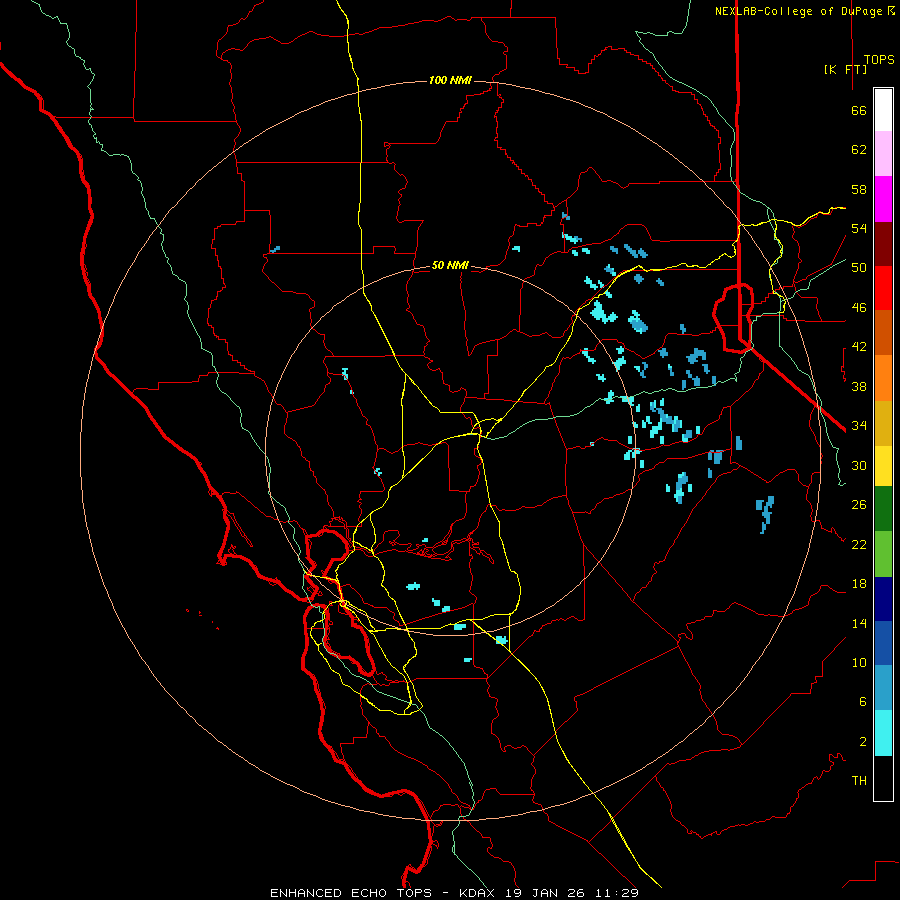This screenshot has width=900, height=900.
Task: Pick the light orange legend swatch
Action: pos(883,378)
